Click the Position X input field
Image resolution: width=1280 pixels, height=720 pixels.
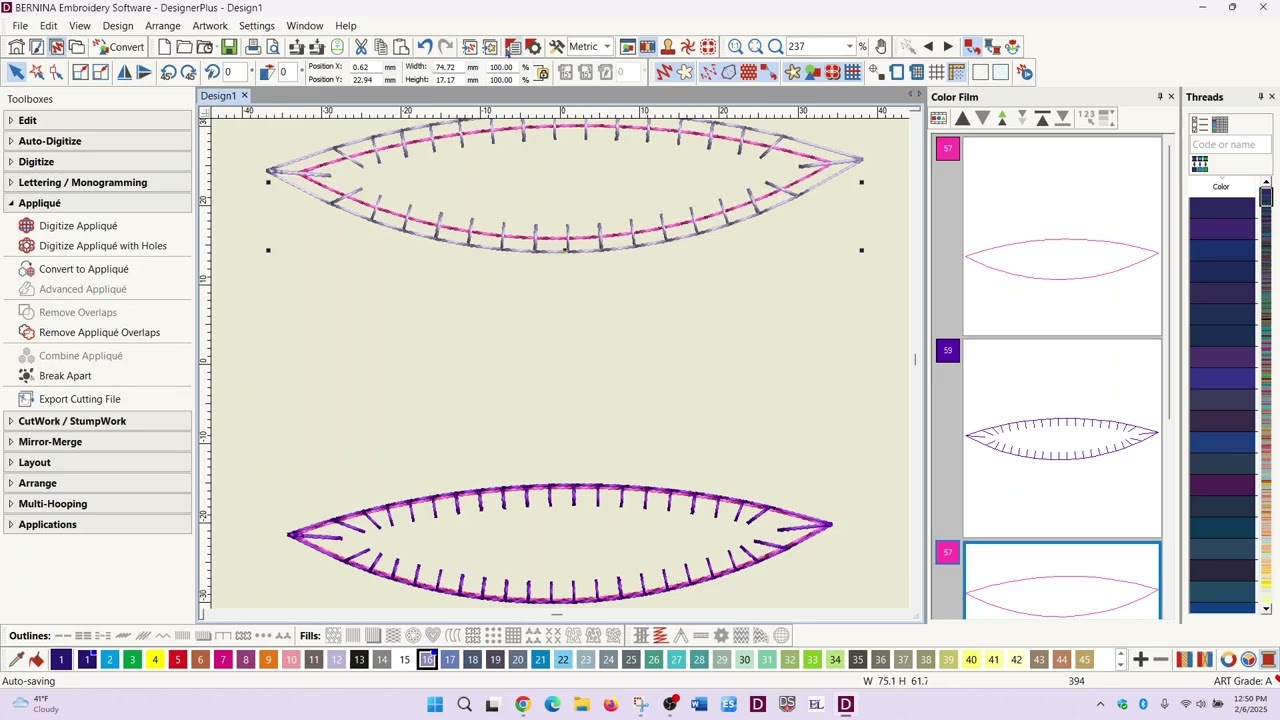(364, 67)
